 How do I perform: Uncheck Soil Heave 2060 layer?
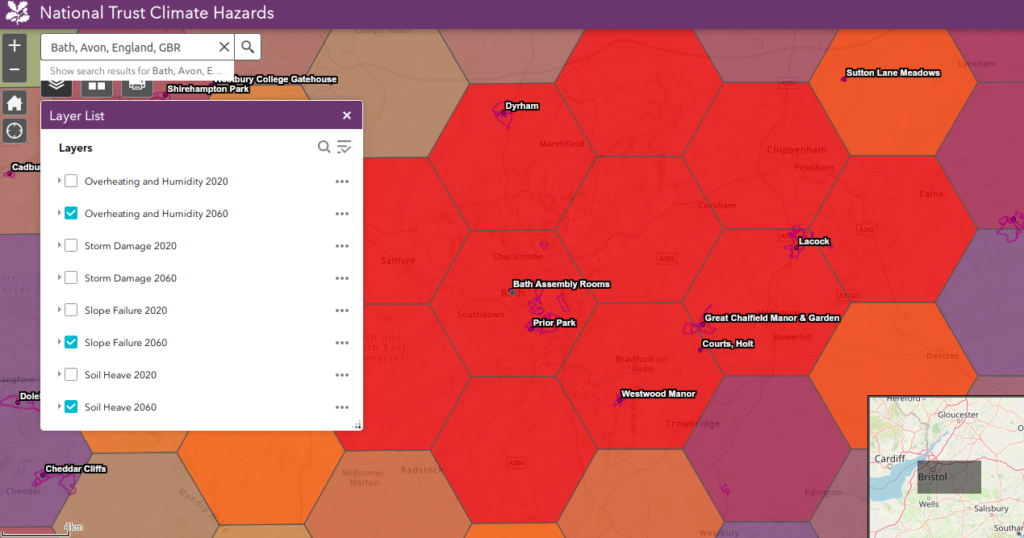click(x=71, y=406)
